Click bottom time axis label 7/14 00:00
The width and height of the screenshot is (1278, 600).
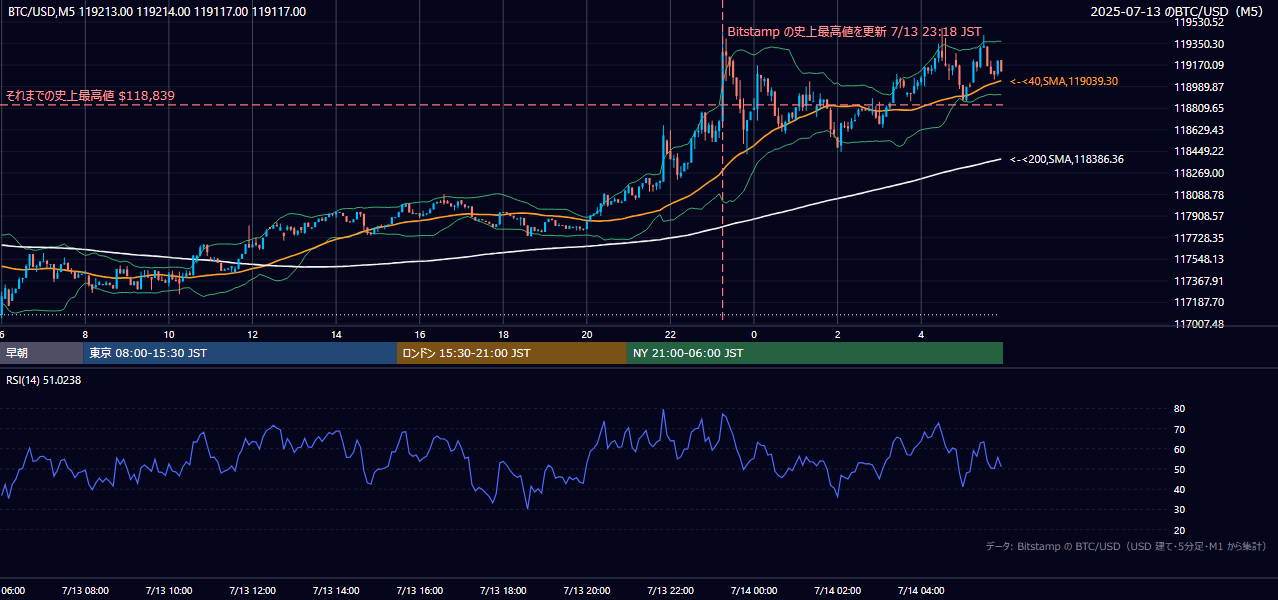coord(754,591)
